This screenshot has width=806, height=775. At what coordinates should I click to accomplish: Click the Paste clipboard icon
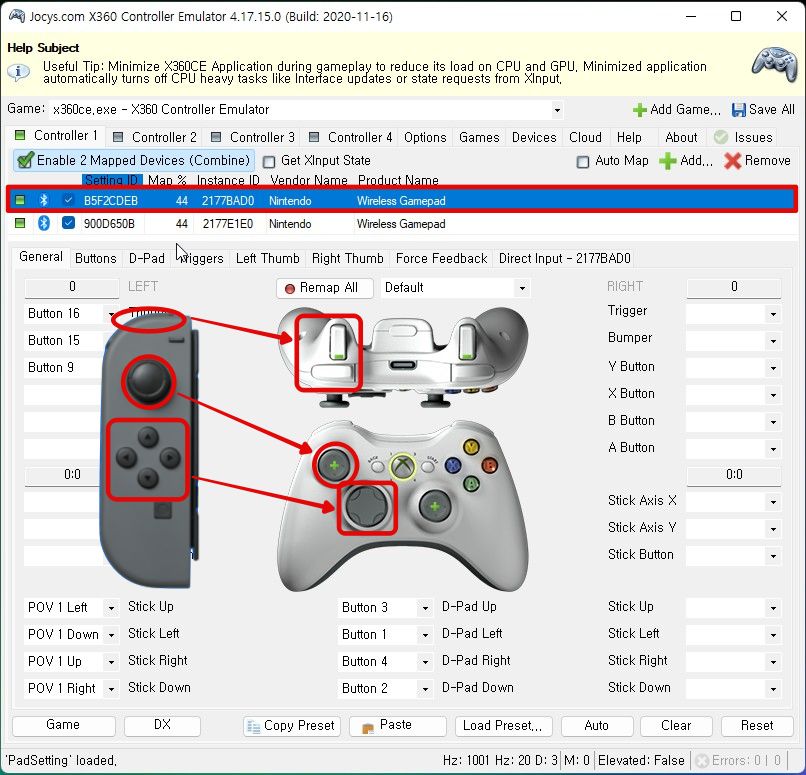click(x=368, y=728)
